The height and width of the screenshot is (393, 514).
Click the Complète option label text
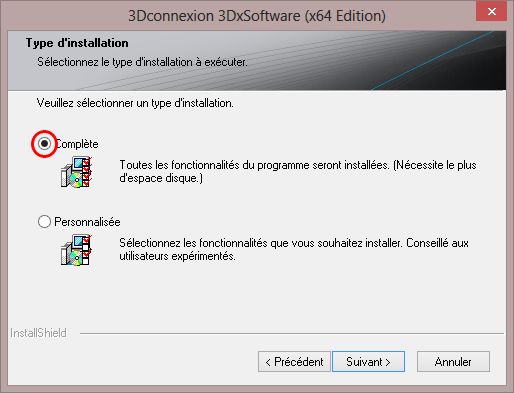coord(77,144)
